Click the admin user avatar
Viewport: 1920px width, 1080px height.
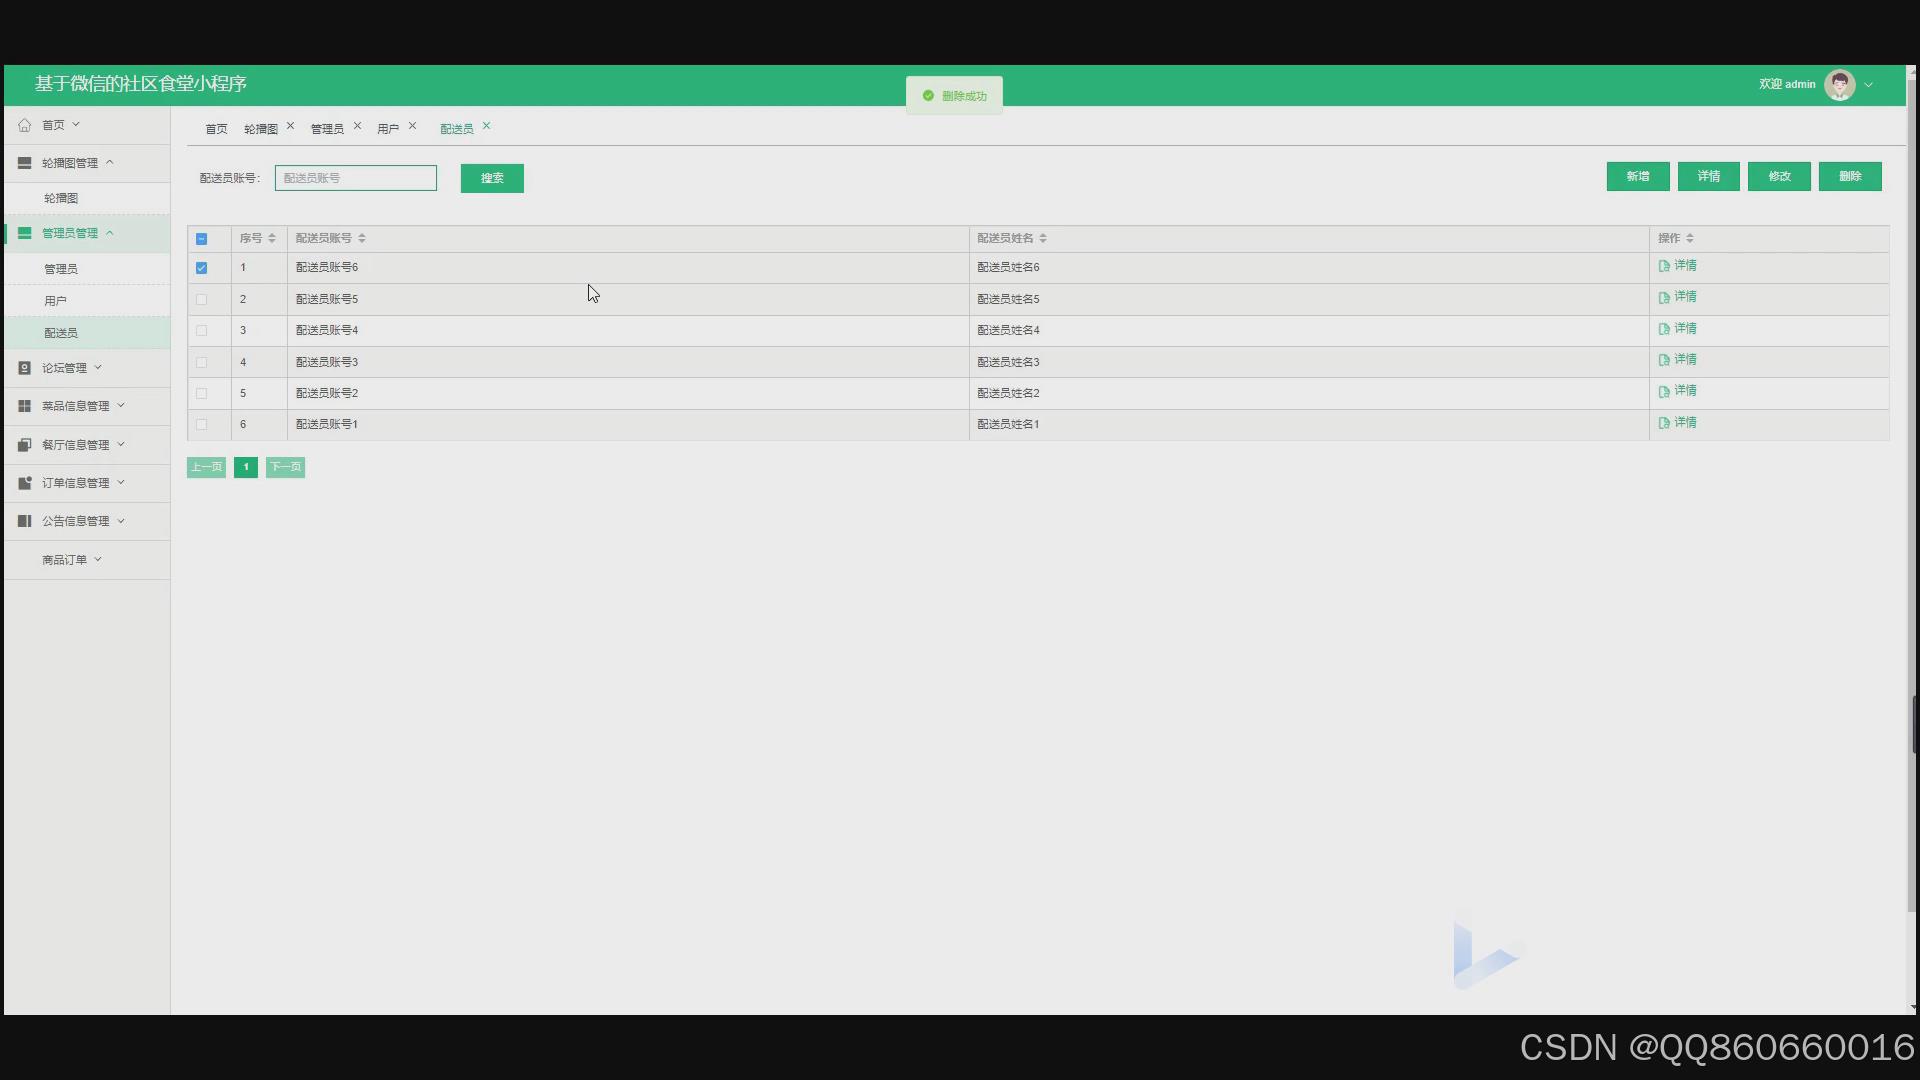click(x=1839, y=85)
